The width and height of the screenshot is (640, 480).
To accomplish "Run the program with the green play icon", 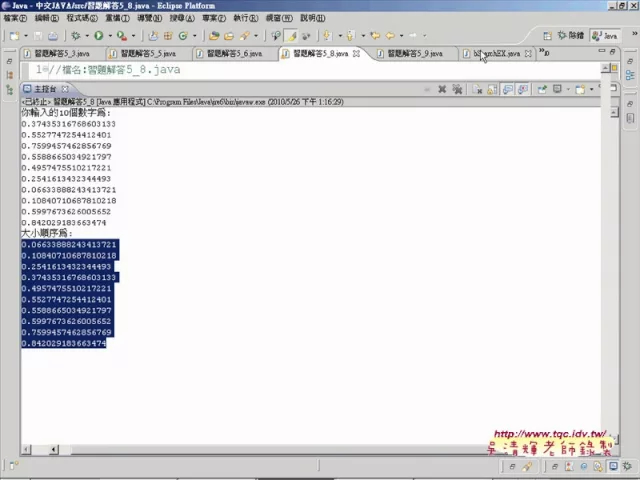I will click(x=98, y=36).
